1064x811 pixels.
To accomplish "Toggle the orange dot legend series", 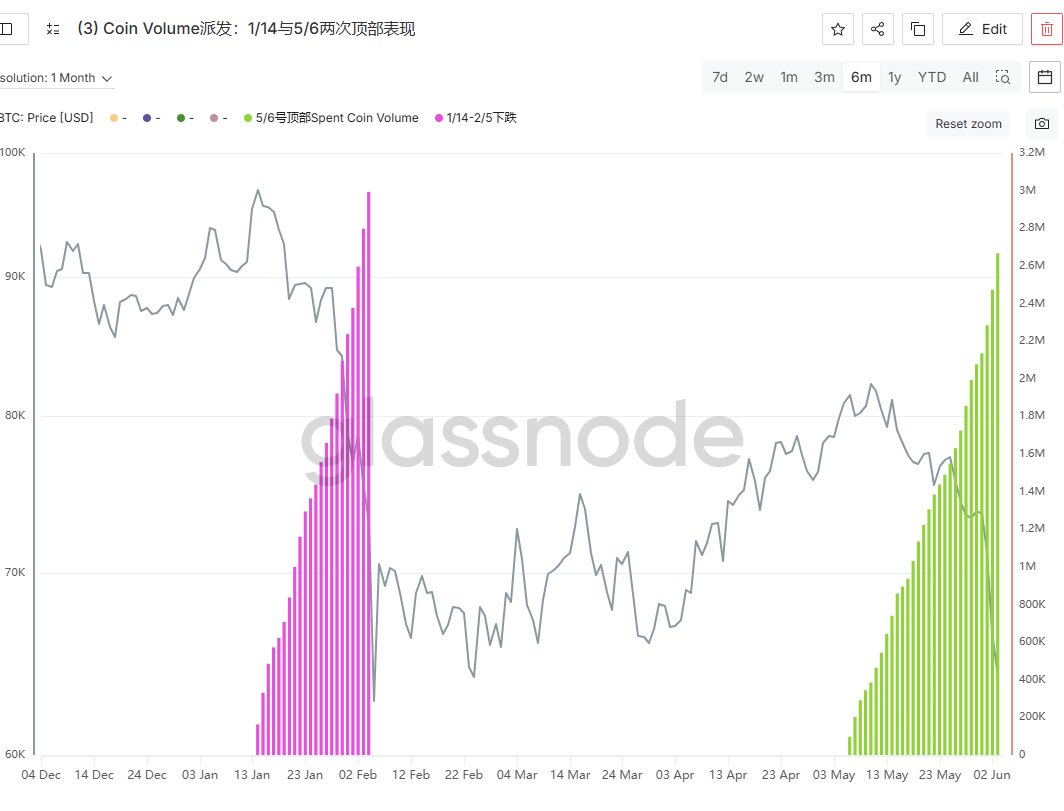I will click(118, 118).
